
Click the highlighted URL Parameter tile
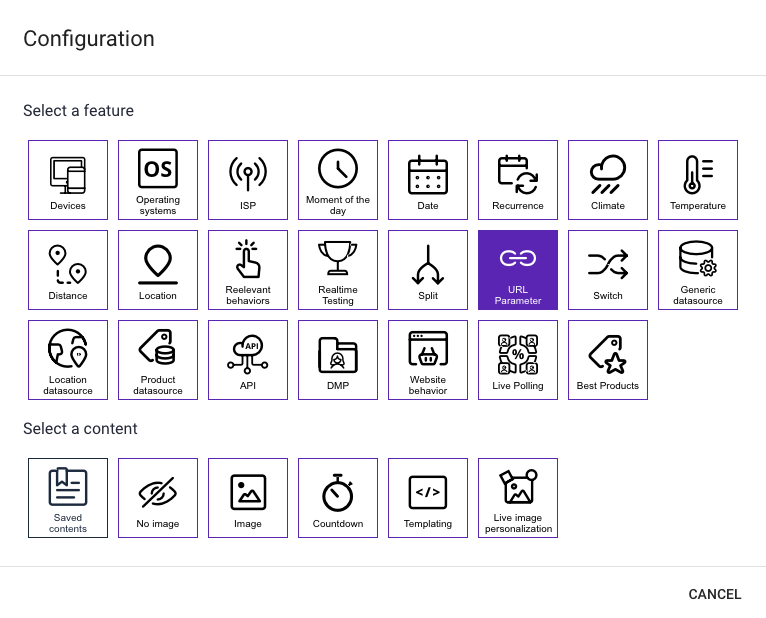518,270
